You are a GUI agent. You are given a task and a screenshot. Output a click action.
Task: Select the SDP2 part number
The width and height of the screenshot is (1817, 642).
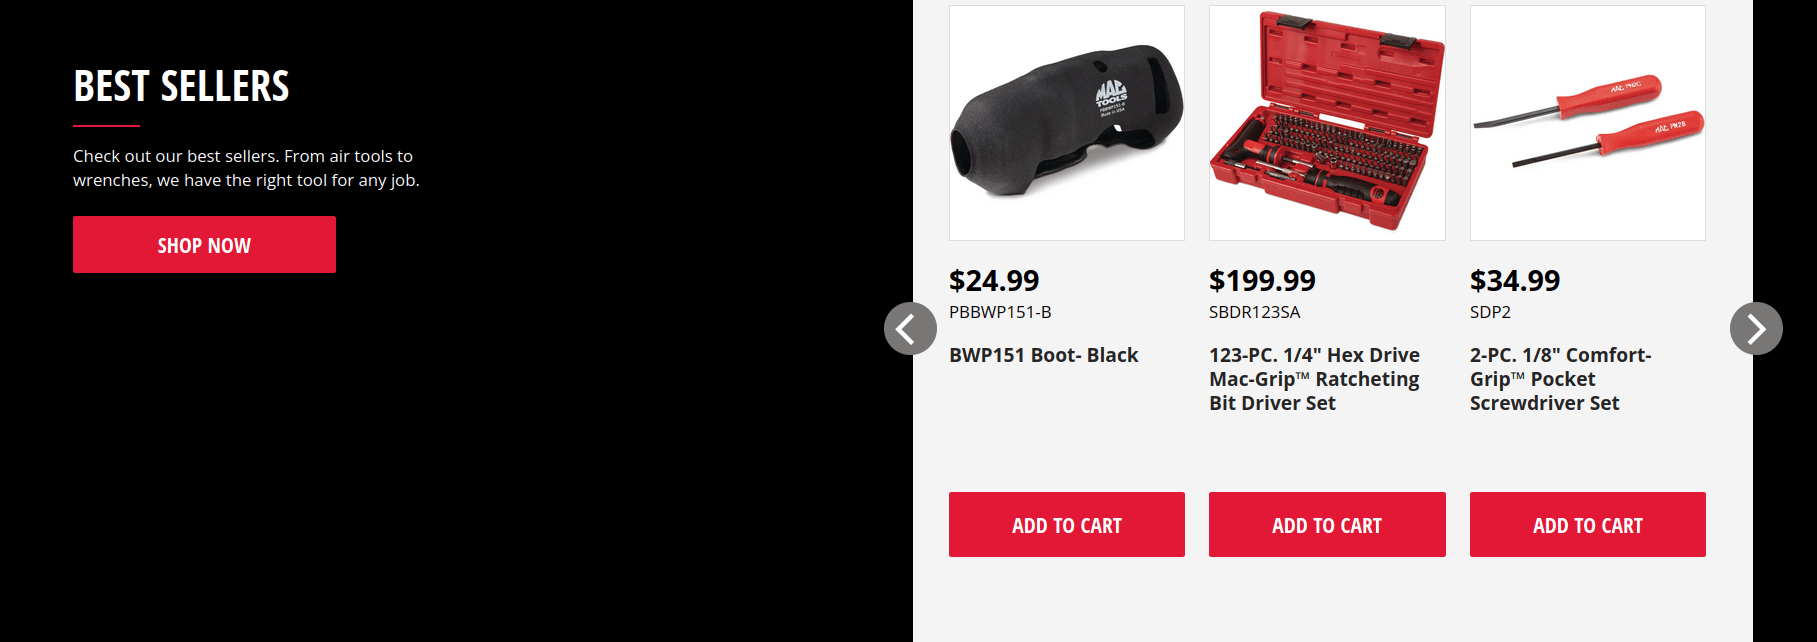(x=1490, y=312)
